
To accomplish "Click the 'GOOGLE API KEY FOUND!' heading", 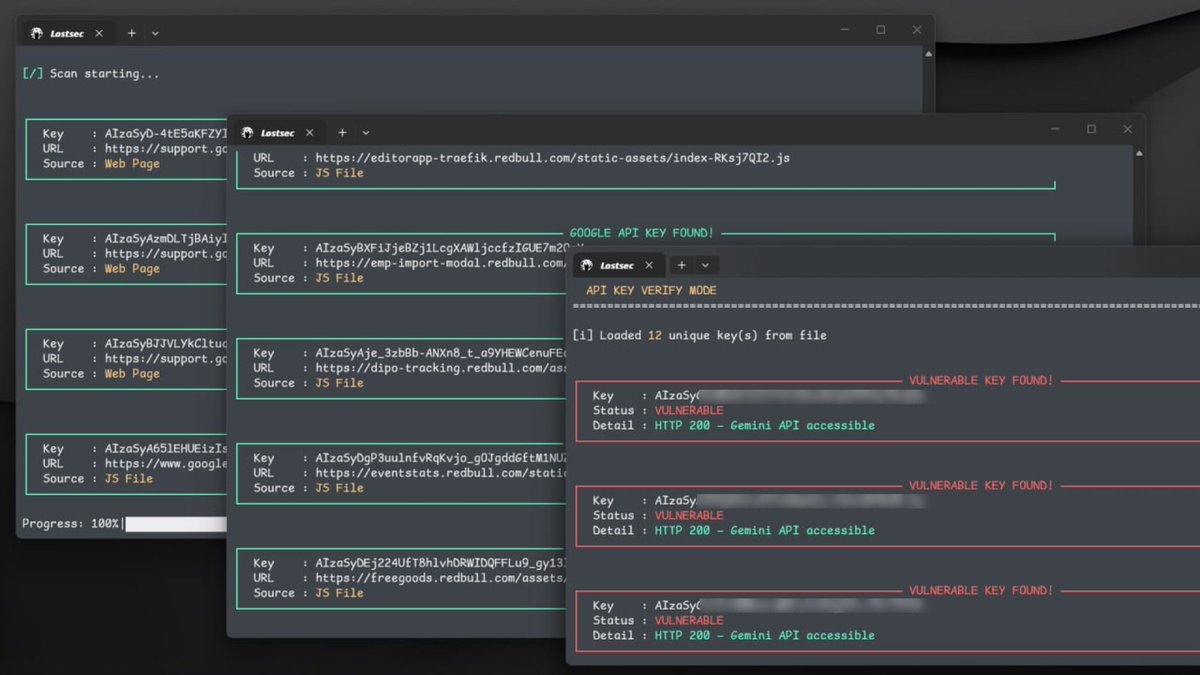I will (x=642, y=233).
